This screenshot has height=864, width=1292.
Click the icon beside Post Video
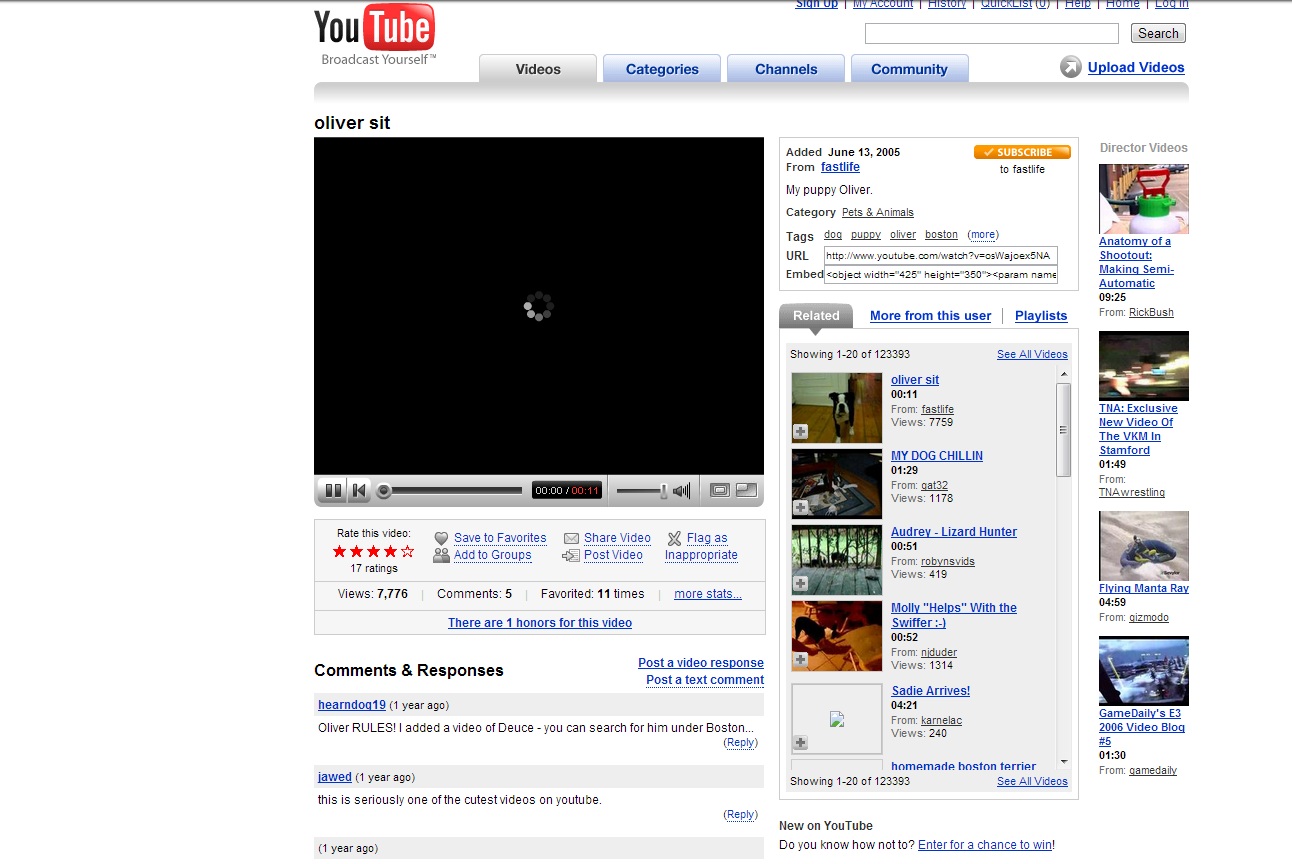[x=571, y=555]
